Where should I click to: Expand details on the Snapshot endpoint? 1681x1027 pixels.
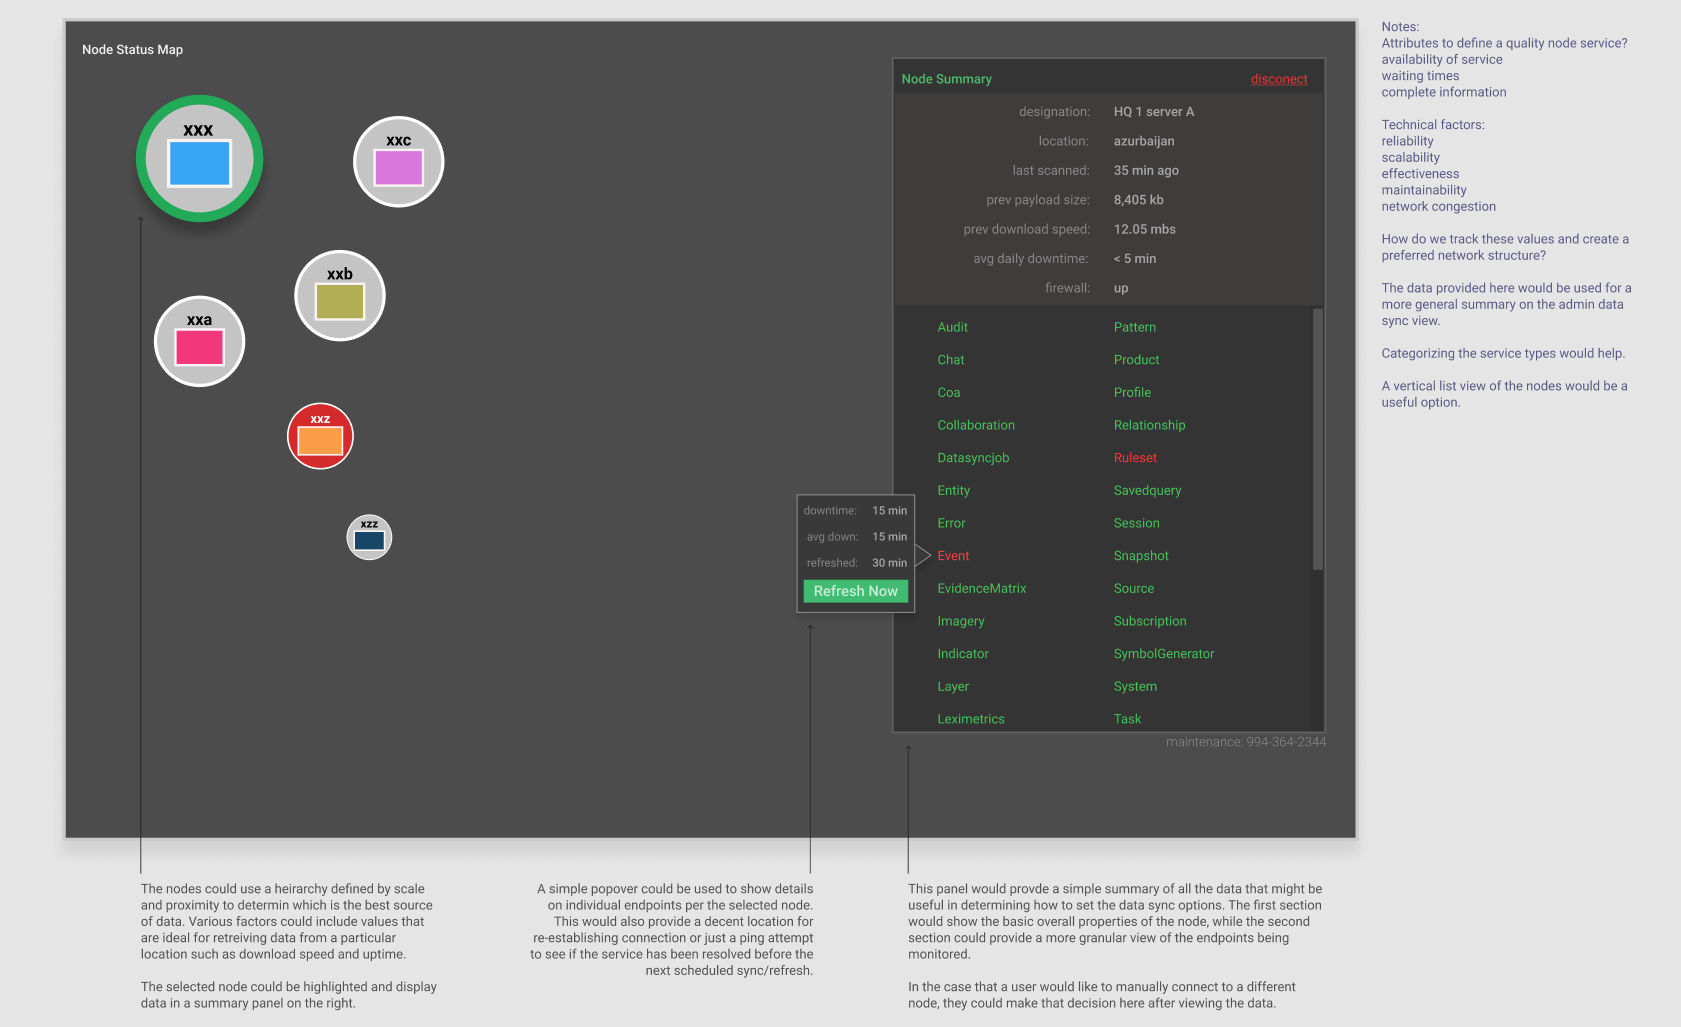pos(1140,555)
